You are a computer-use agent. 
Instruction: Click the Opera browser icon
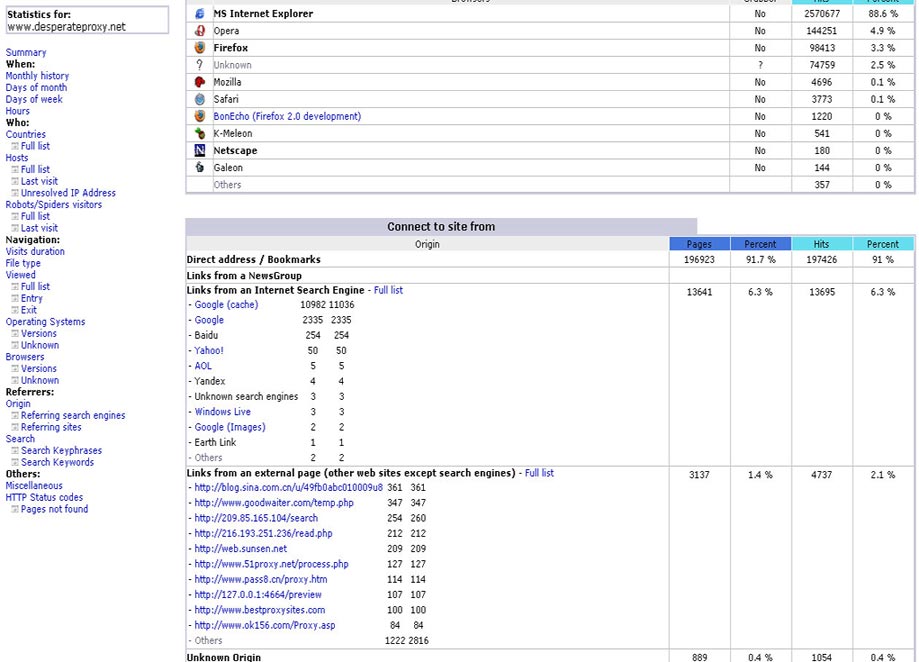(200, 30)
